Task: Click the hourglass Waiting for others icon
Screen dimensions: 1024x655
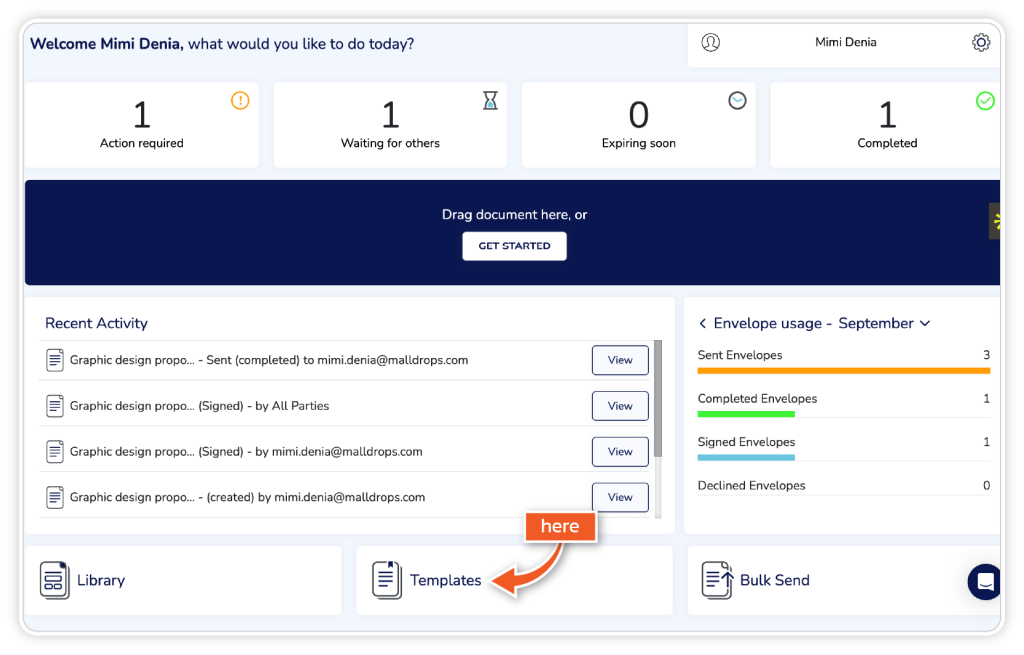Action: [x=490, y=100]
